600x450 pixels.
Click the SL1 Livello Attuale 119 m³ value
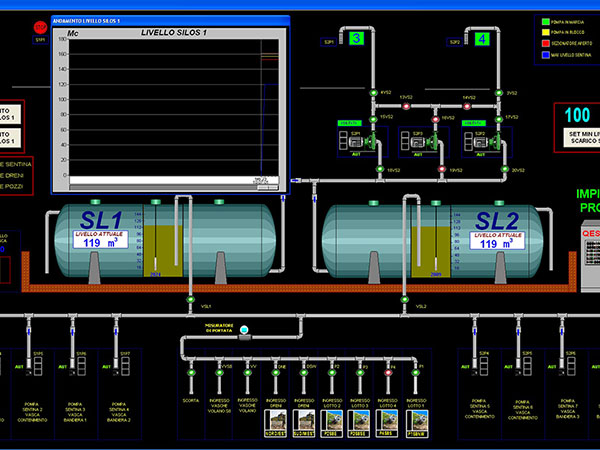[100, 242]
